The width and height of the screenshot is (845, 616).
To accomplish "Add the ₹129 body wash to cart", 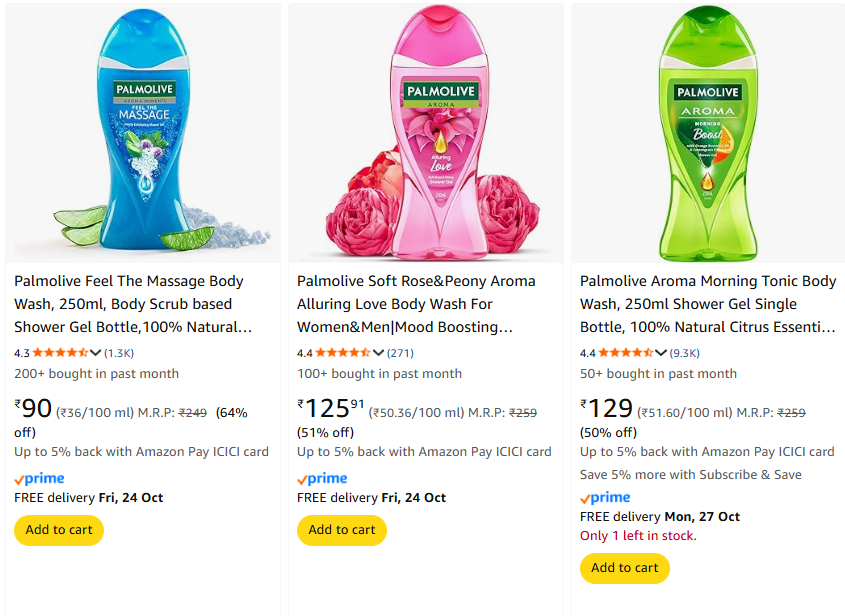I will (625, 568).
